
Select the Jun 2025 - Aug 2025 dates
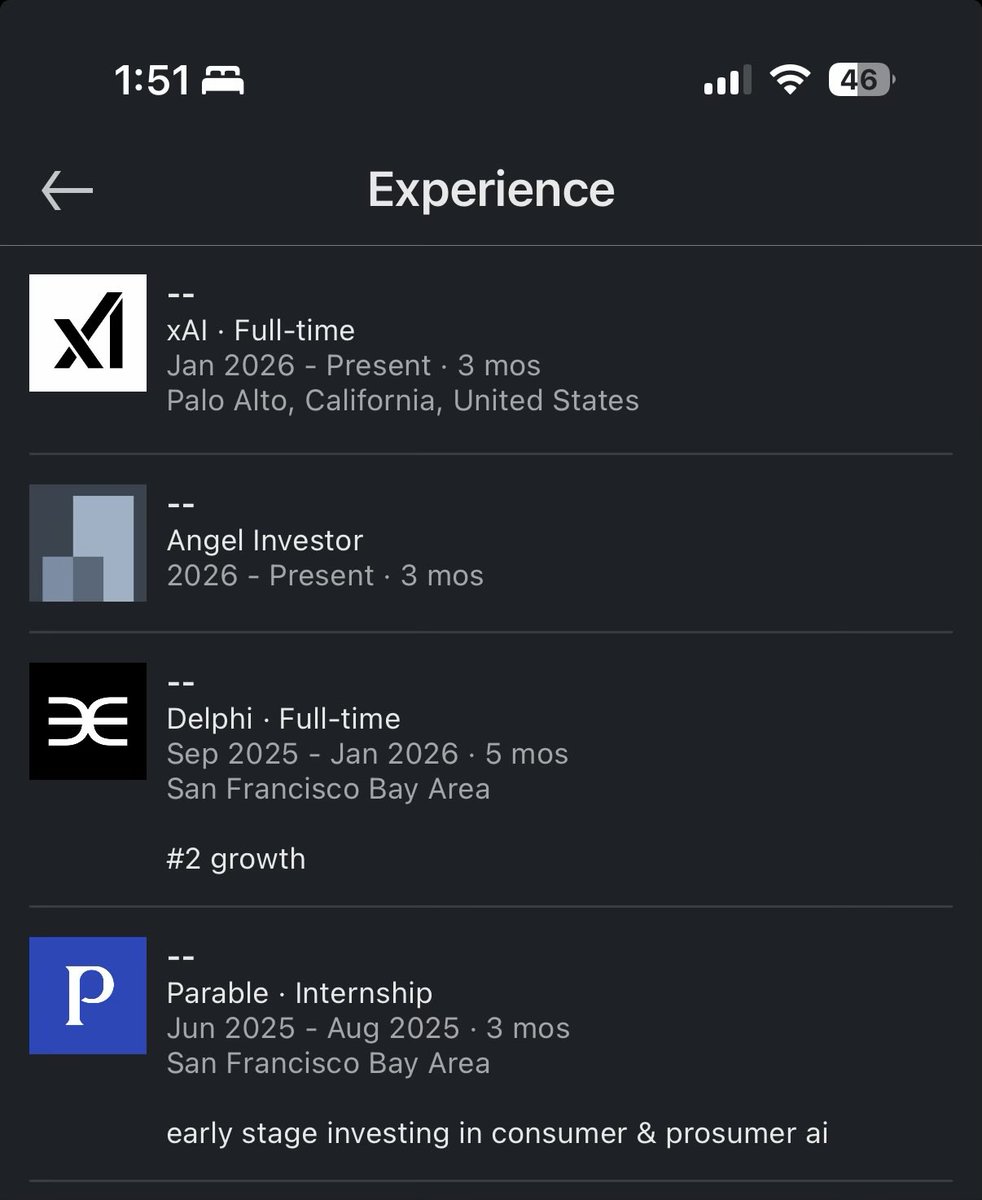[x=314, y=1028]
